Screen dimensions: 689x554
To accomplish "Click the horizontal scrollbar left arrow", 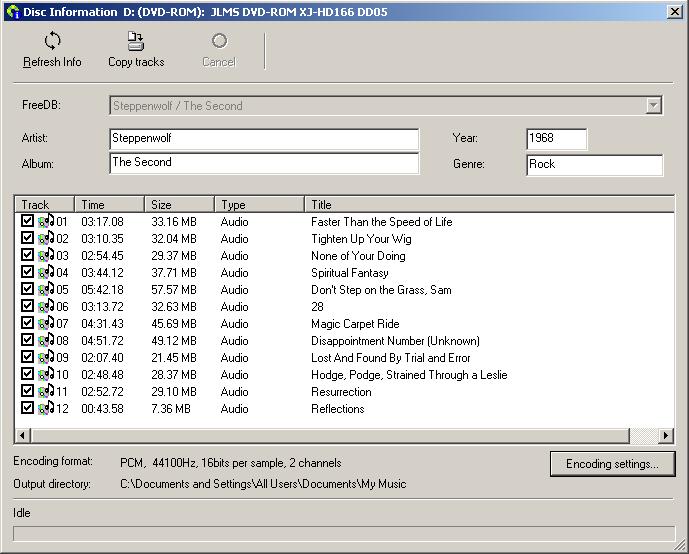I will pyautogui.click(x=22, y=435).
